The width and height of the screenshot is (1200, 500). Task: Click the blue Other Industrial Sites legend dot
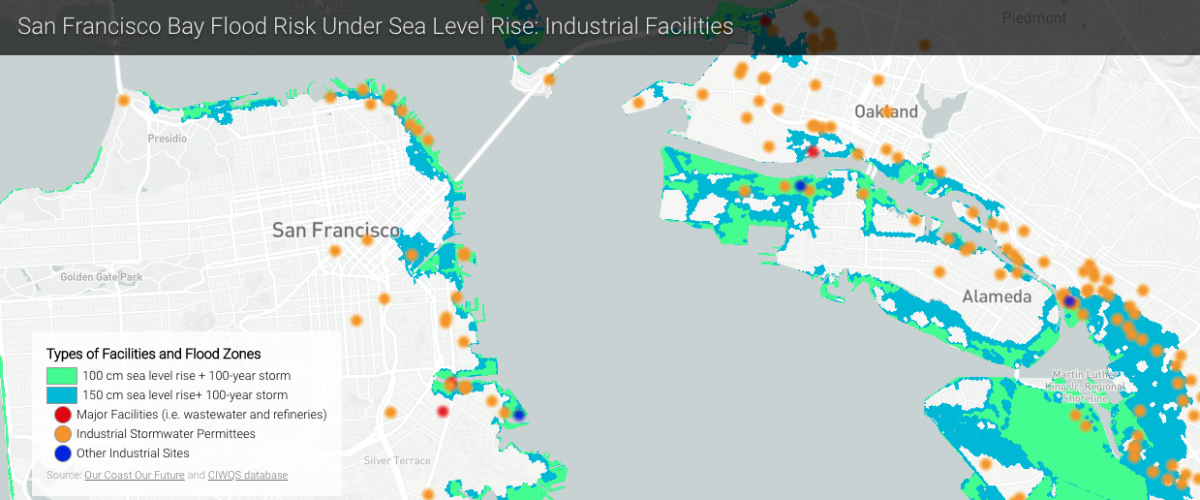[x=62, y=454]
